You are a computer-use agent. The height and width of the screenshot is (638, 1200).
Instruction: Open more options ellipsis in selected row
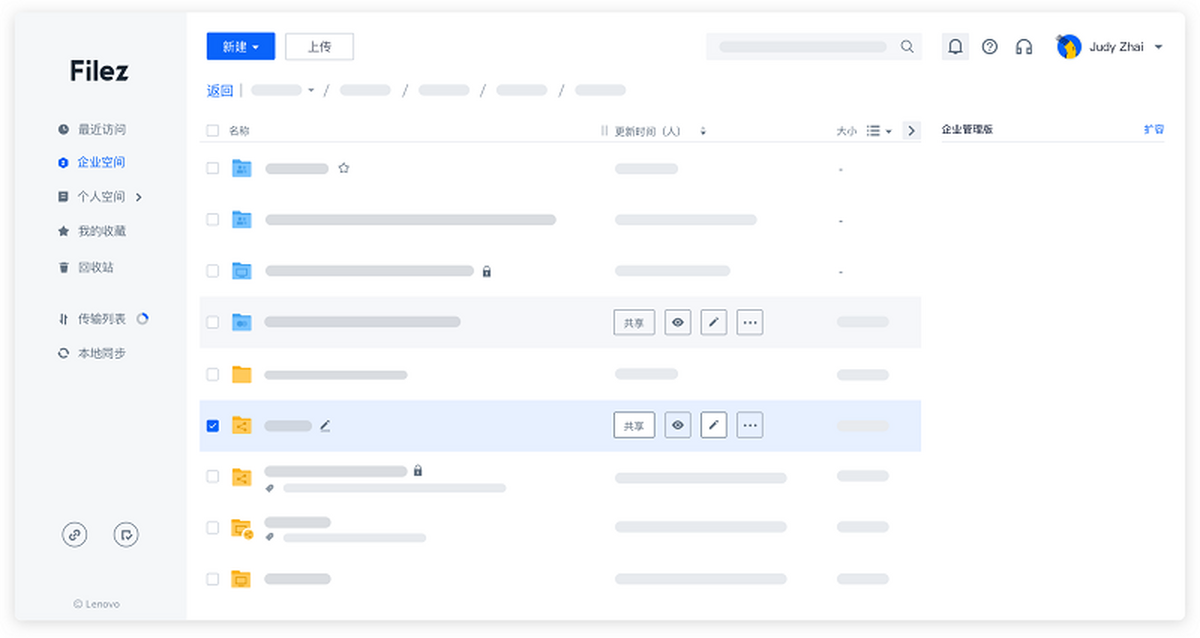pos(750,425)
